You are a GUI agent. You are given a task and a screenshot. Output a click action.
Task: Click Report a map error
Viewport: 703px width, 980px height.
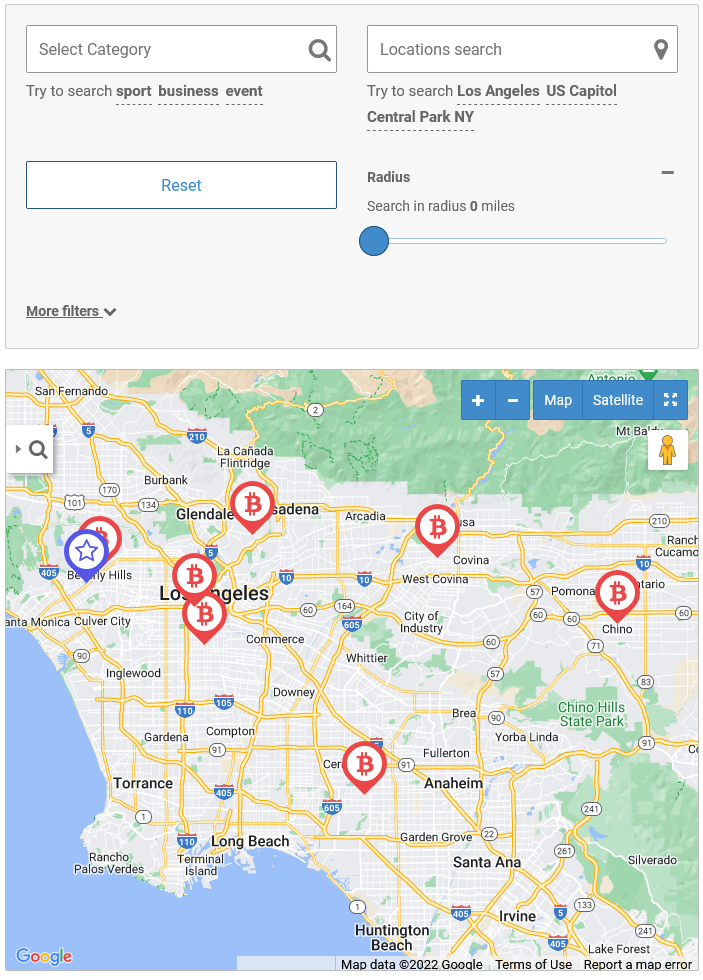[637, 964]
